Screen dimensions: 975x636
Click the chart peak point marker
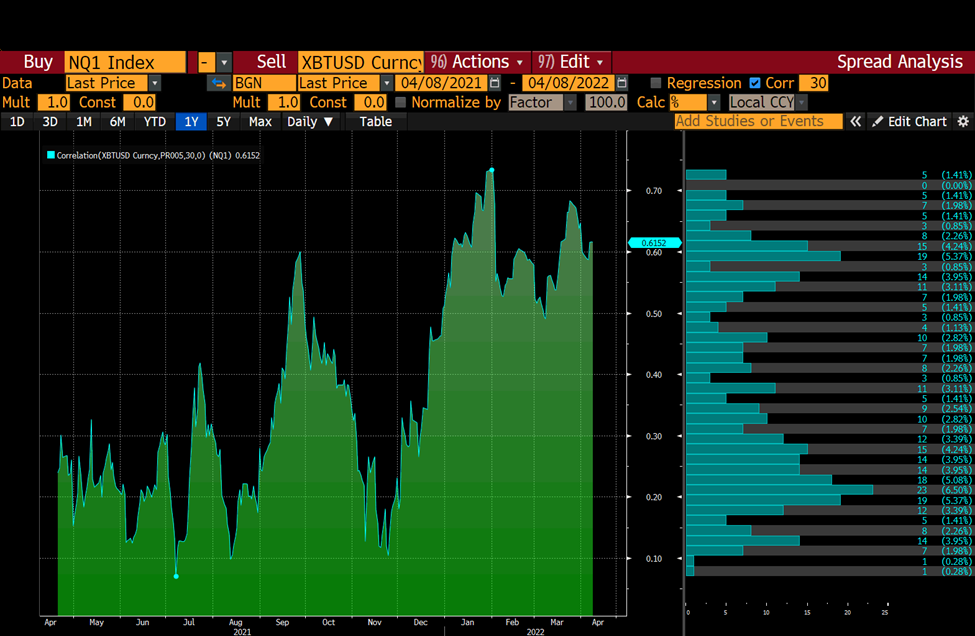[x=492, y=170]
